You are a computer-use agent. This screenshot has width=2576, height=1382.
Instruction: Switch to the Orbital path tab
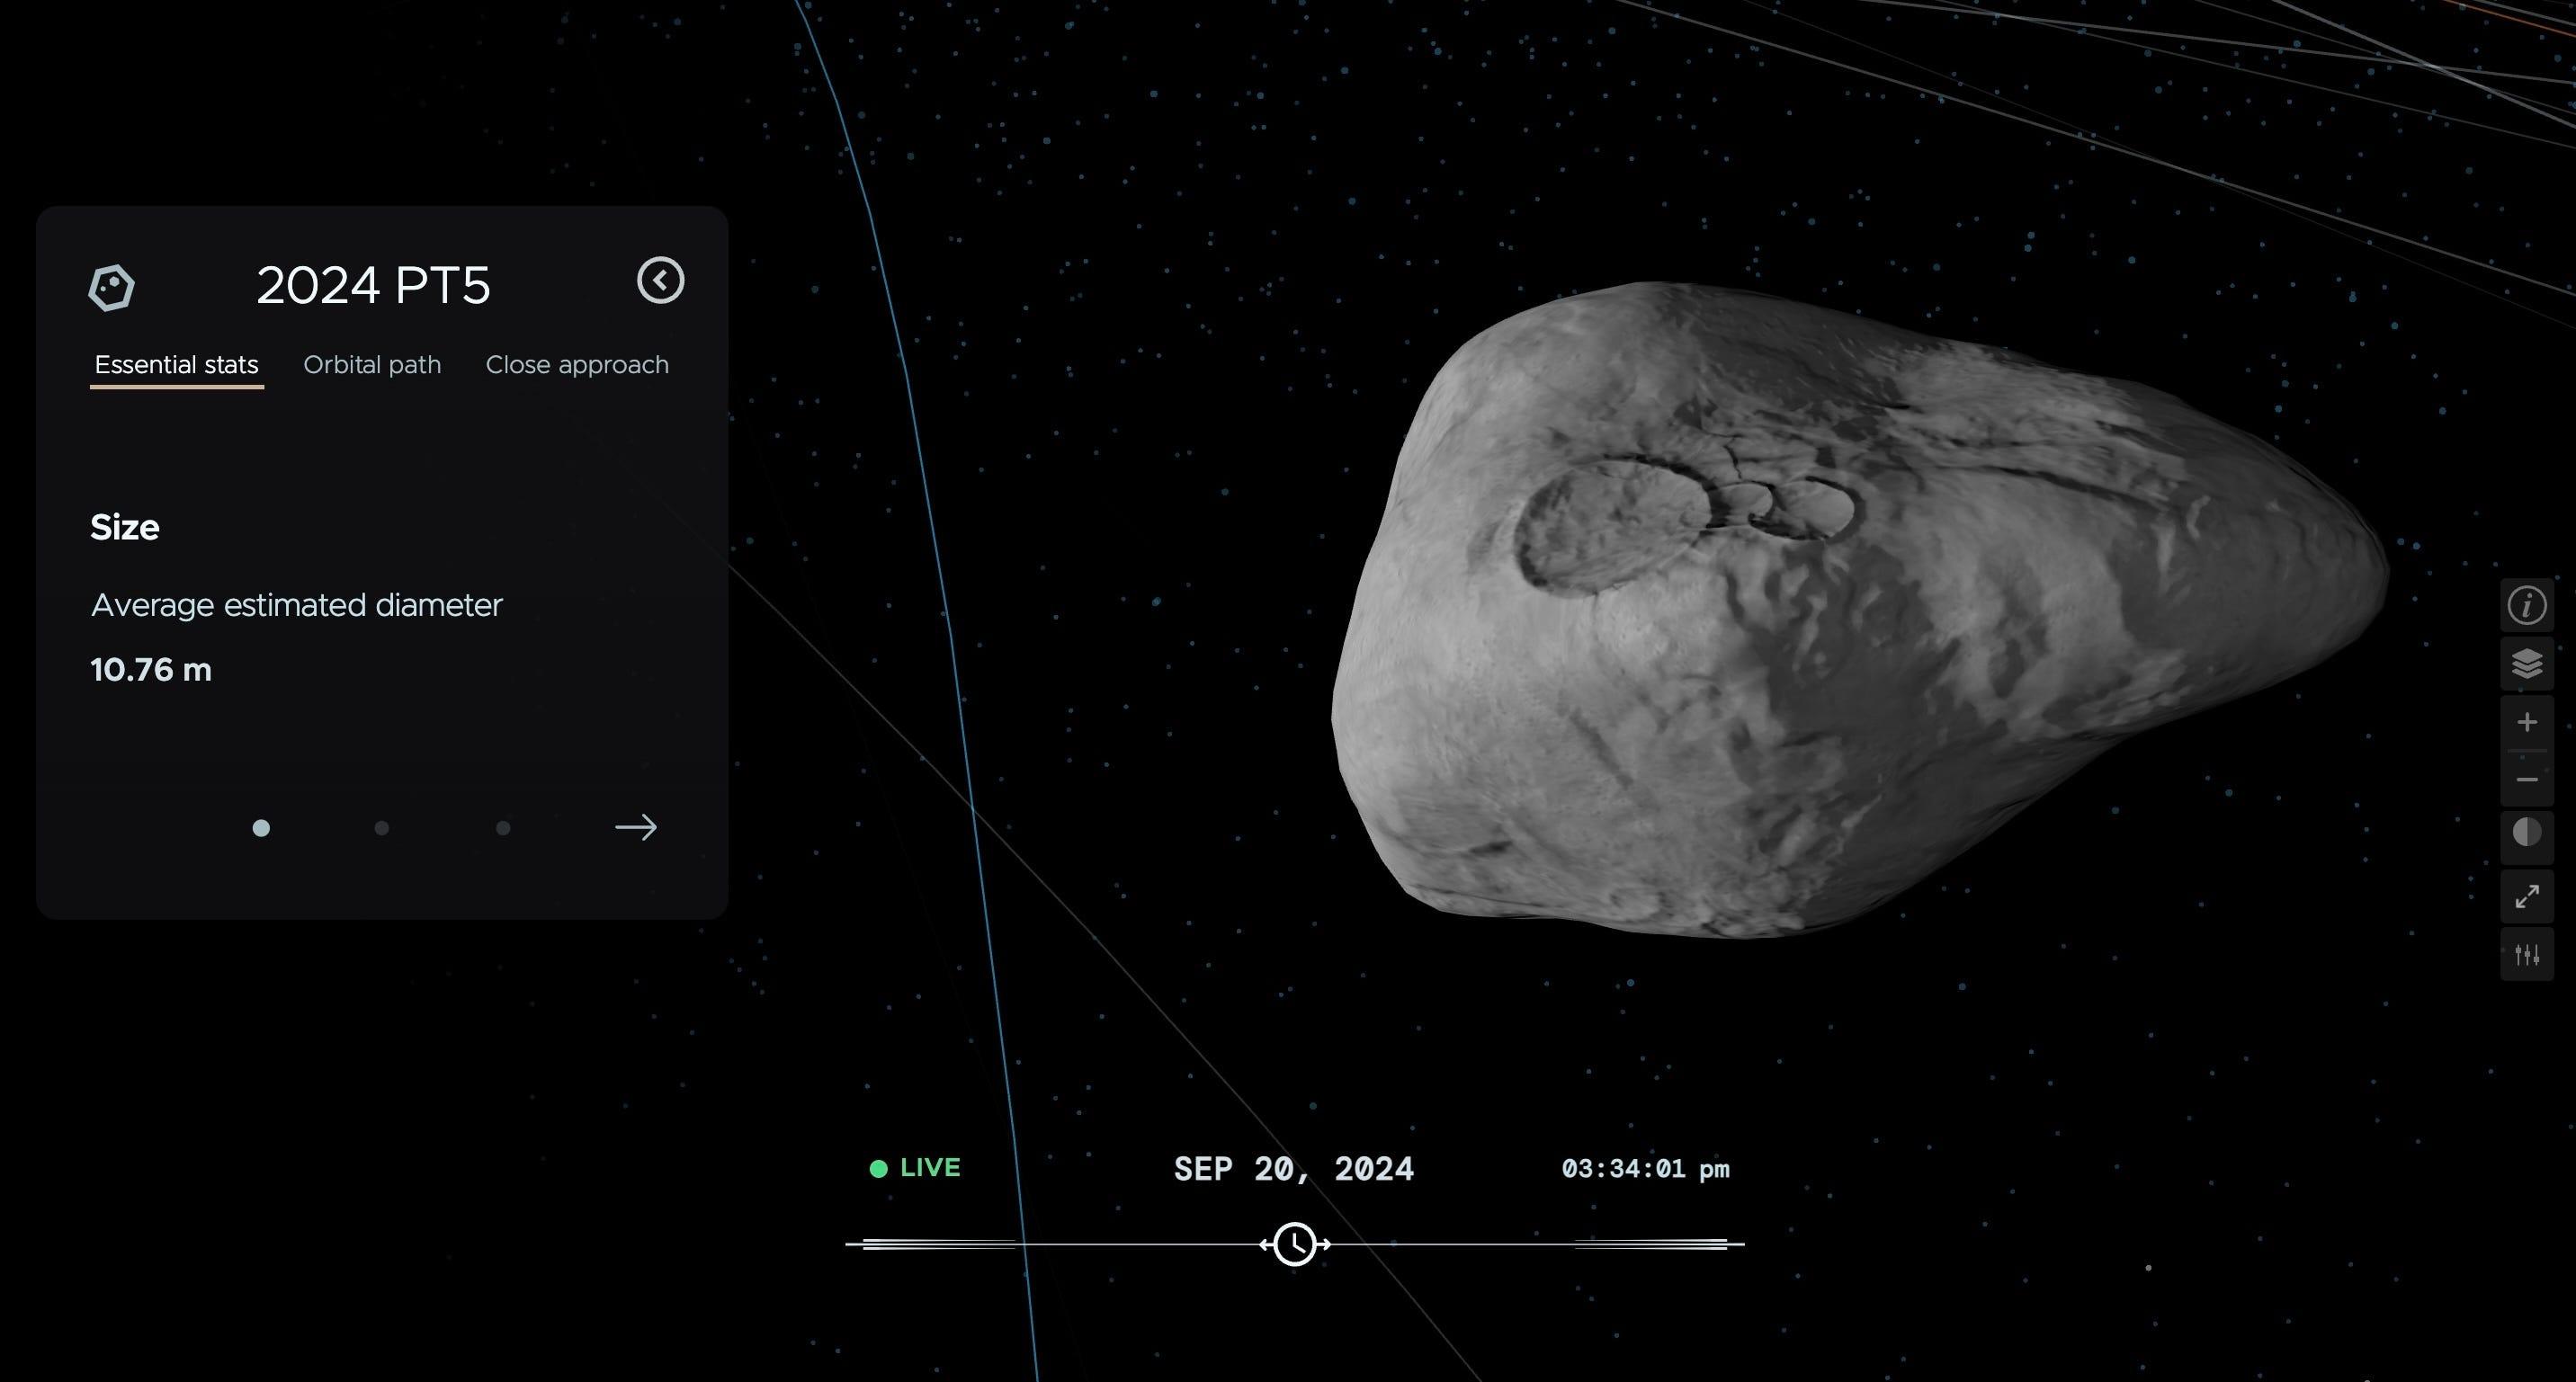coord(372,365)
